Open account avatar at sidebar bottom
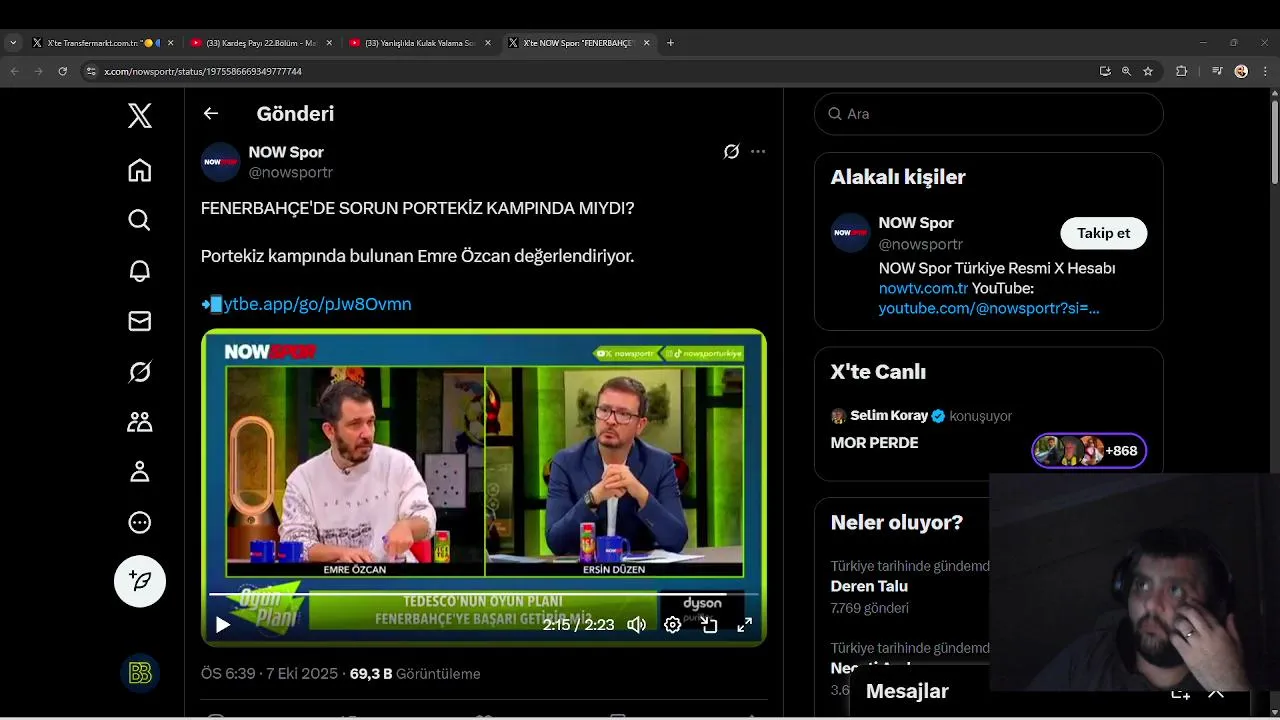The image size is (1280, 720). [x=140, y=674]
